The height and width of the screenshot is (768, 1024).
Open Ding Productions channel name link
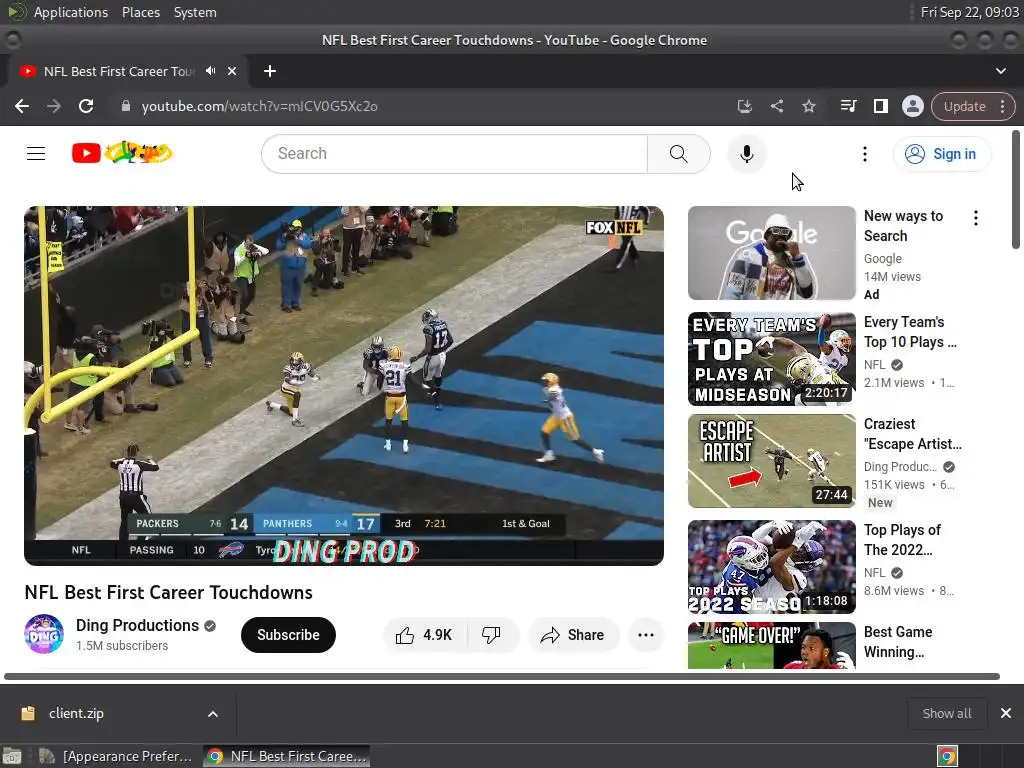pyautogui.click(x=137, y=625)
